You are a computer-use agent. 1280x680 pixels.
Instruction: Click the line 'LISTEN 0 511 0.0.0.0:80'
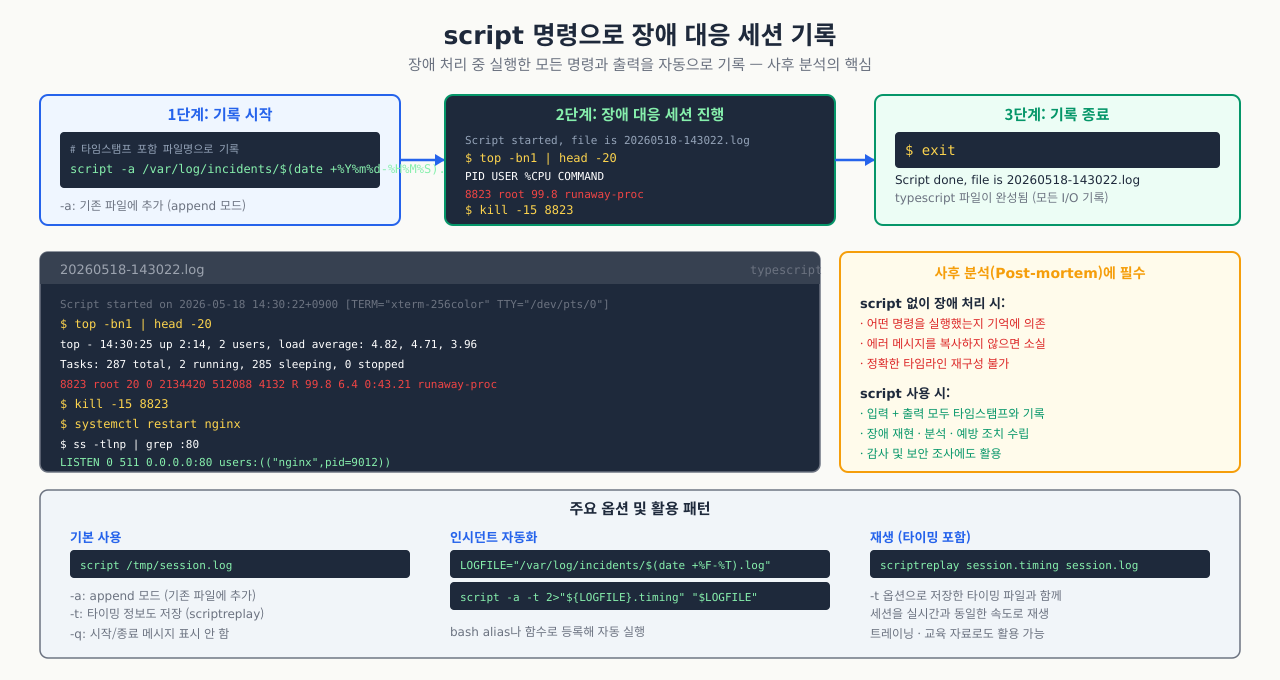click(225, 463)
